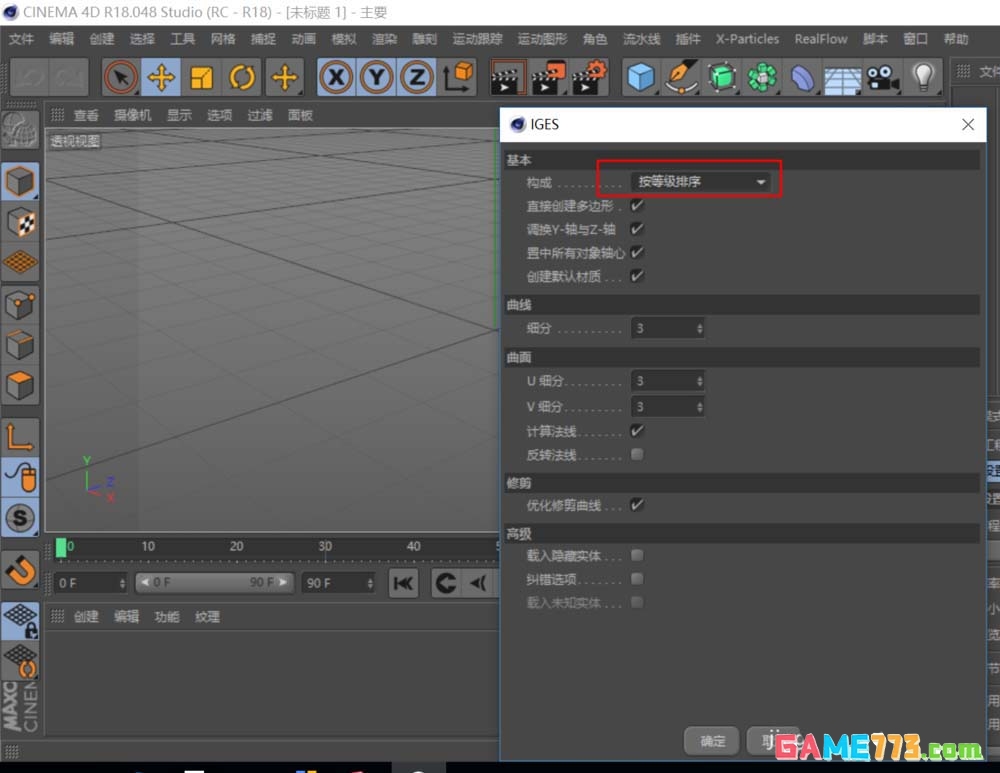Enable the 反转法线 checkbox
The height and width of the screenshot is (773, 1000).
[x=637, y=455]
